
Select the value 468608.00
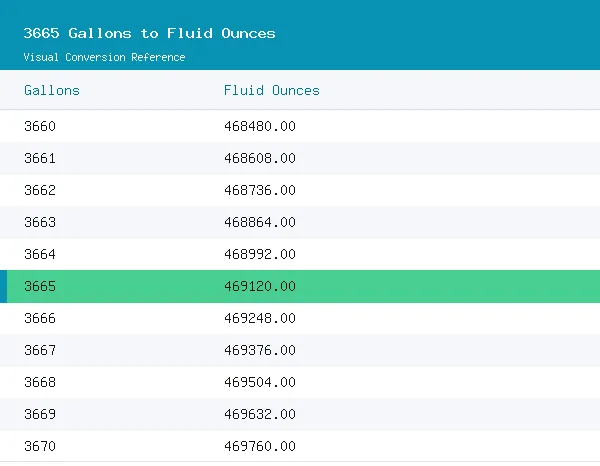[x=260, y=158]
